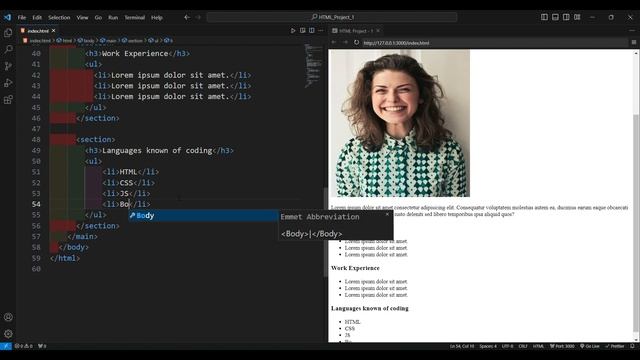Viewport: 640px width, 360px height.
Task: Open notifications bell in status bar
Action: pos(632,346)
